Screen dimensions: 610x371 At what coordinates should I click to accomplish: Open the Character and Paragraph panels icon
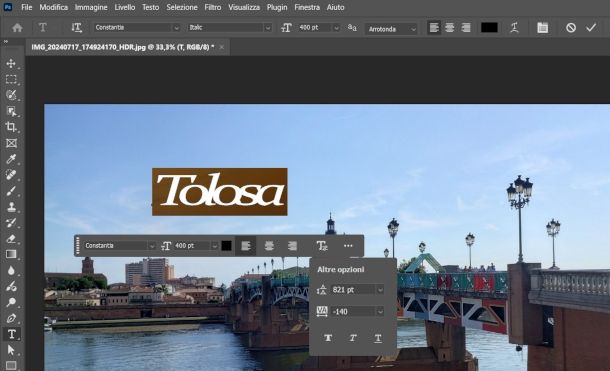(x=542, y=28)
